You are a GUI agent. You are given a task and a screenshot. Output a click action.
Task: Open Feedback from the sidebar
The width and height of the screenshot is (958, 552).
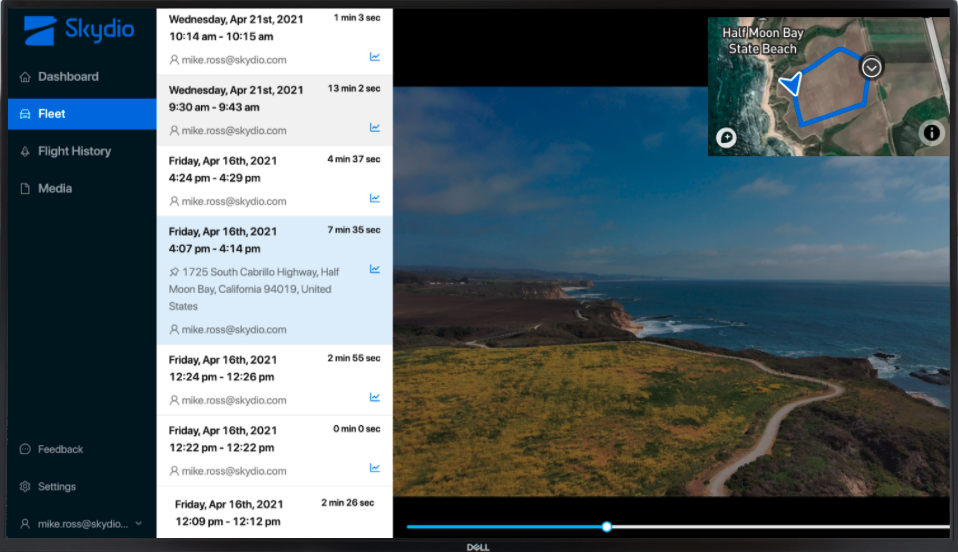(x=60, y=450)
